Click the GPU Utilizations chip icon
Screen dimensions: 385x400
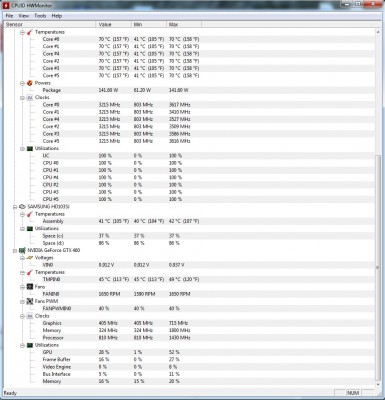tap(30, 345)
